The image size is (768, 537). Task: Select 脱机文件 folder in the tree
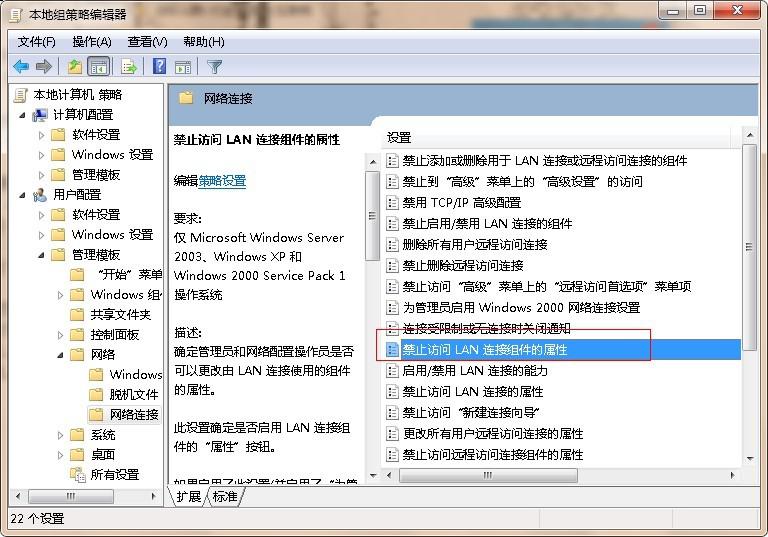133,395
